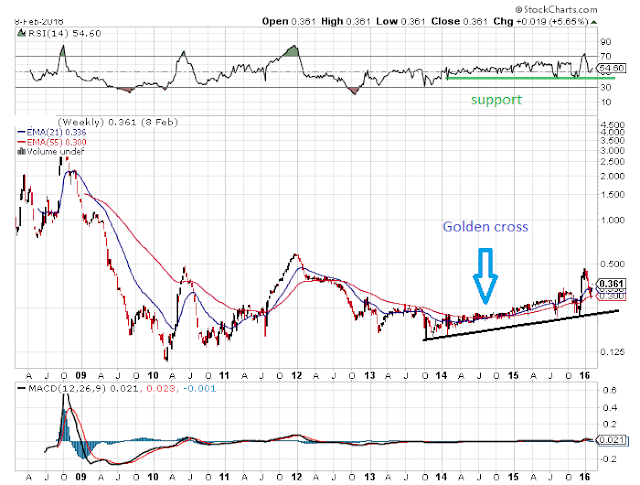The width and height of the screenshot is (640, 485).
Task: Click year 16 on the price chart time axis
Action: 585,376
